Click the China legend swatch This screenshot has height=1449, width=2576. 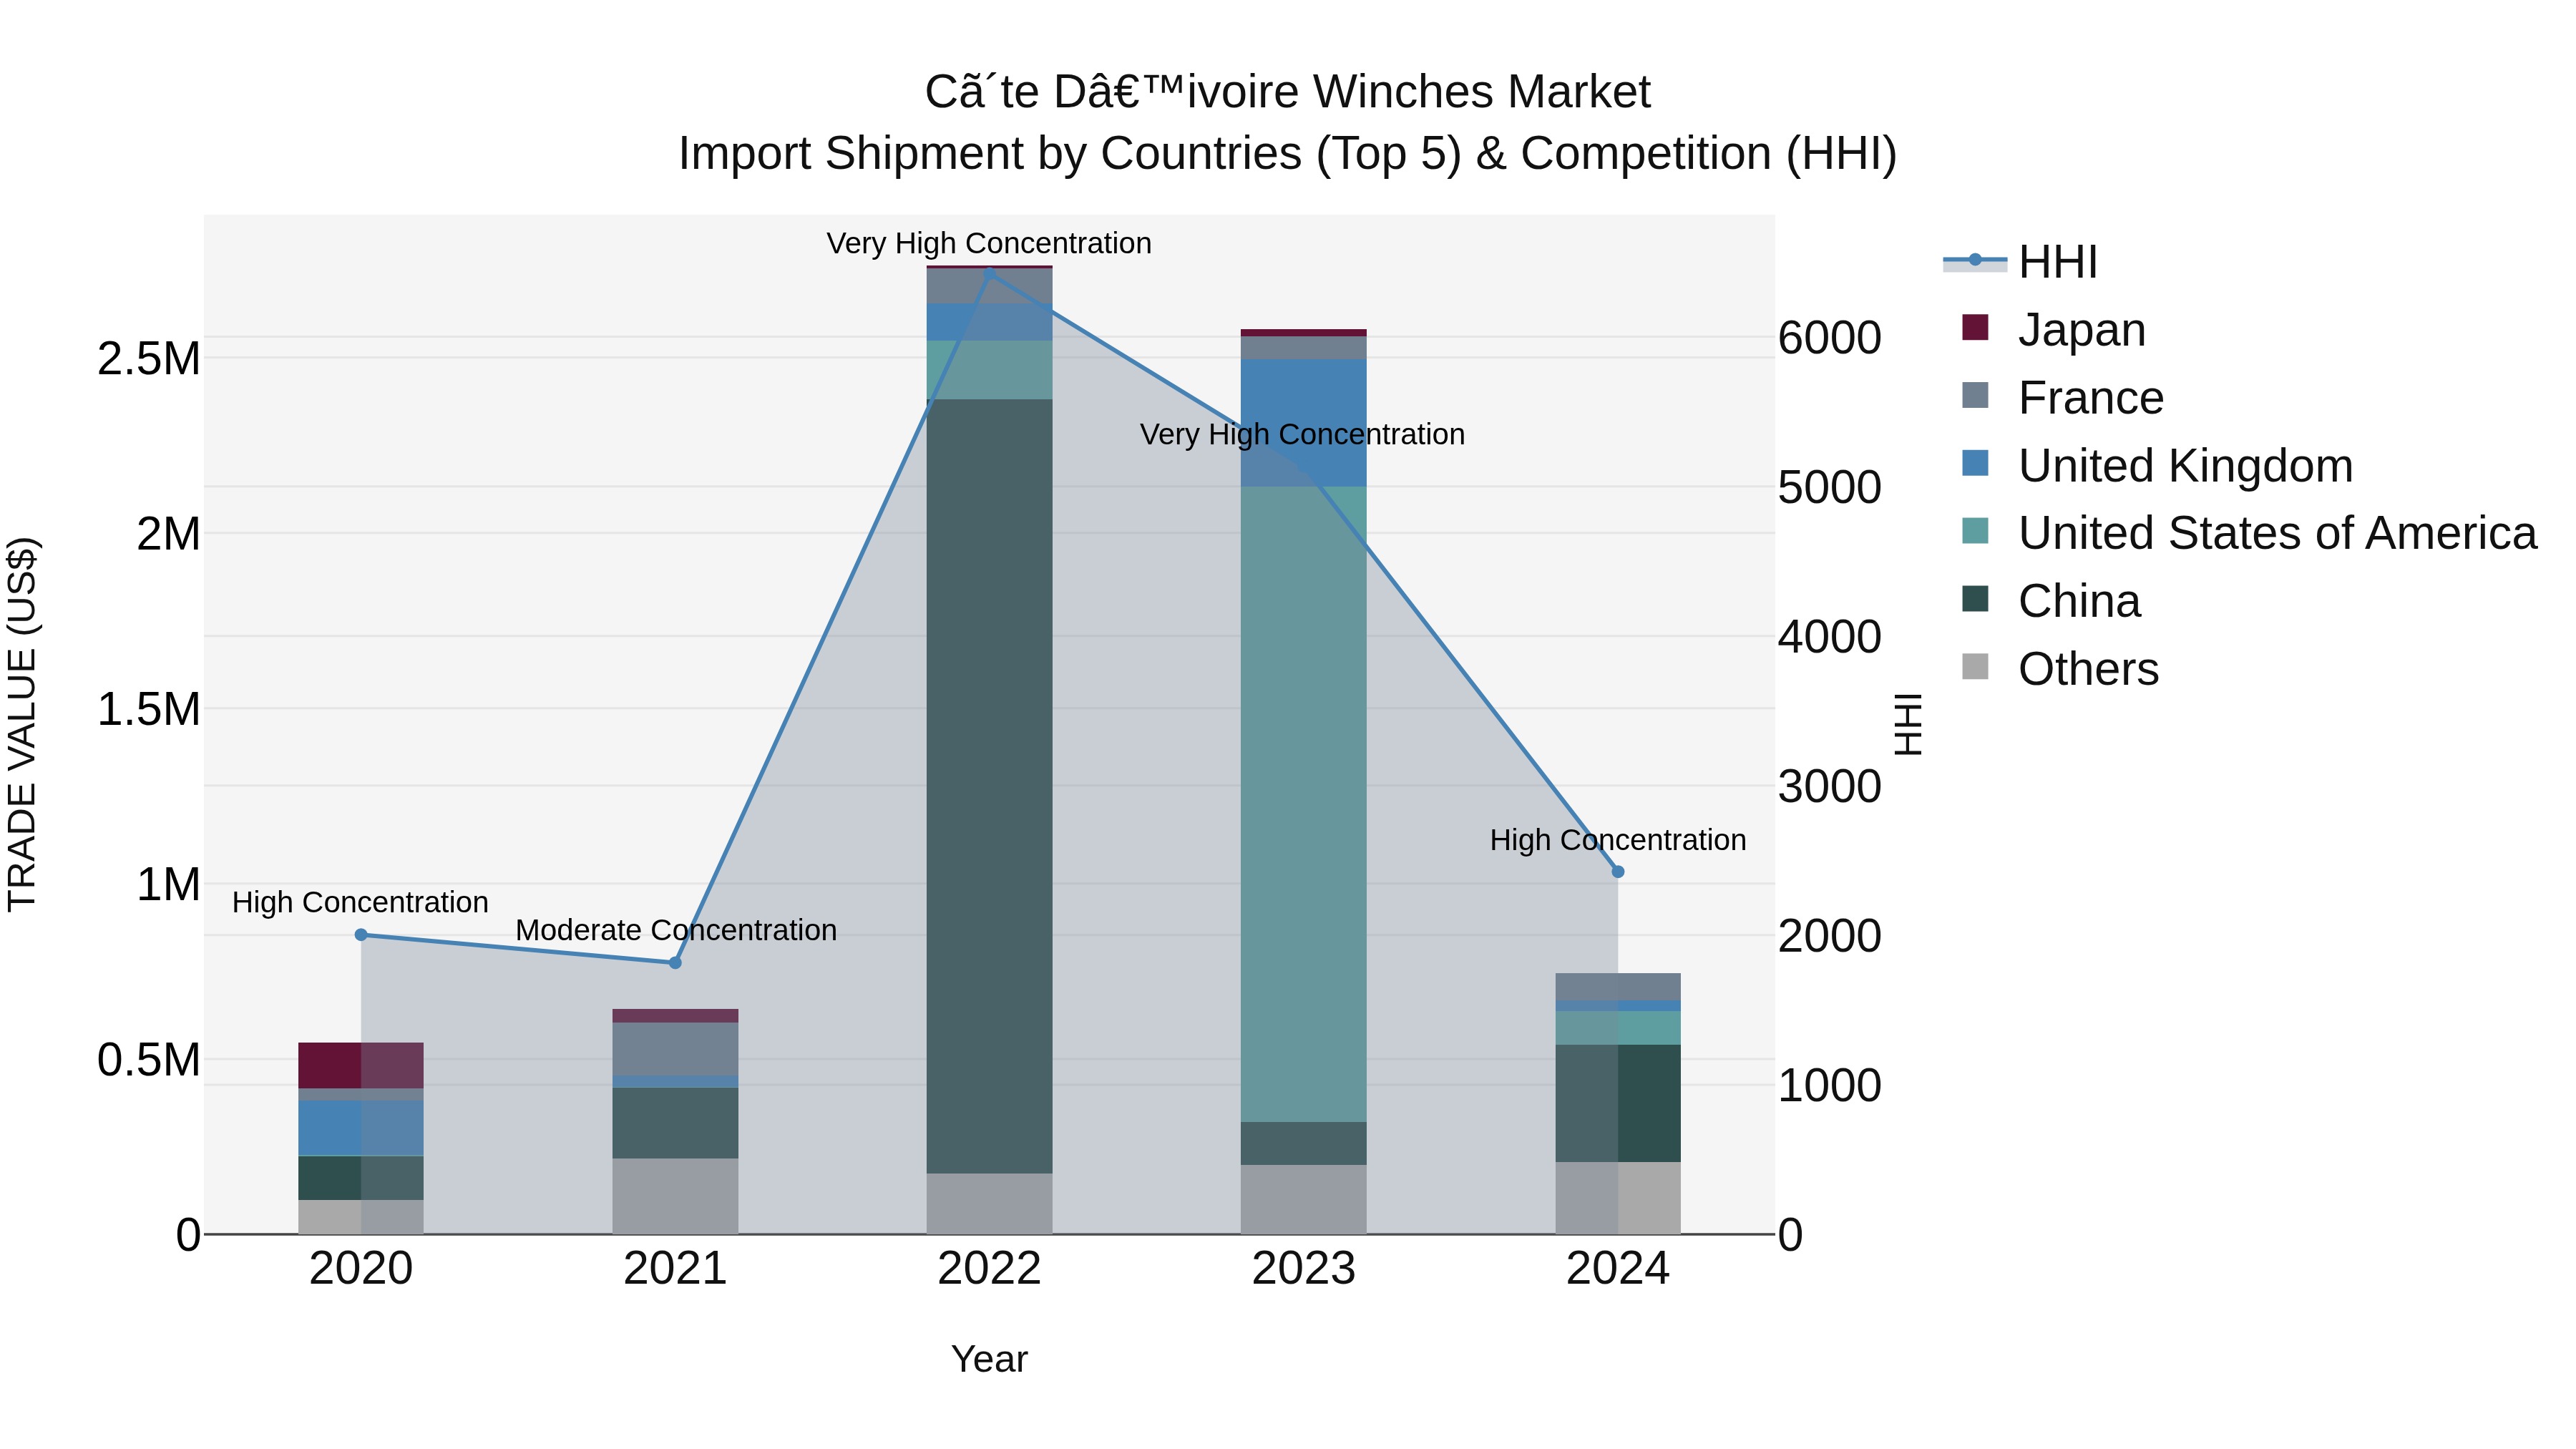[1975, 600]
